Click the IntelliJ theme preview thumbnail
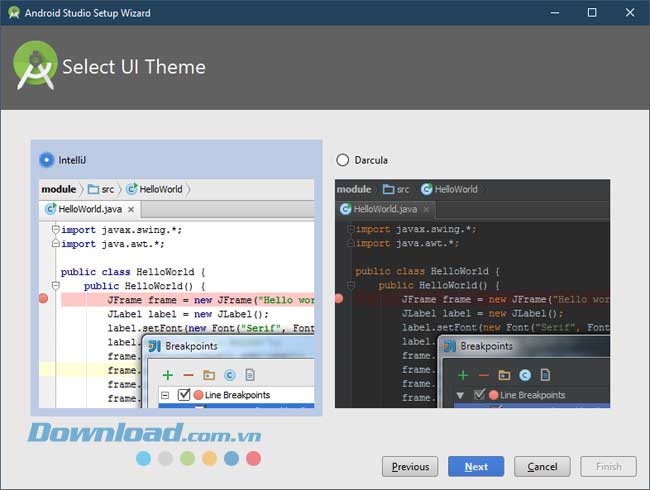 coord(177,294)
